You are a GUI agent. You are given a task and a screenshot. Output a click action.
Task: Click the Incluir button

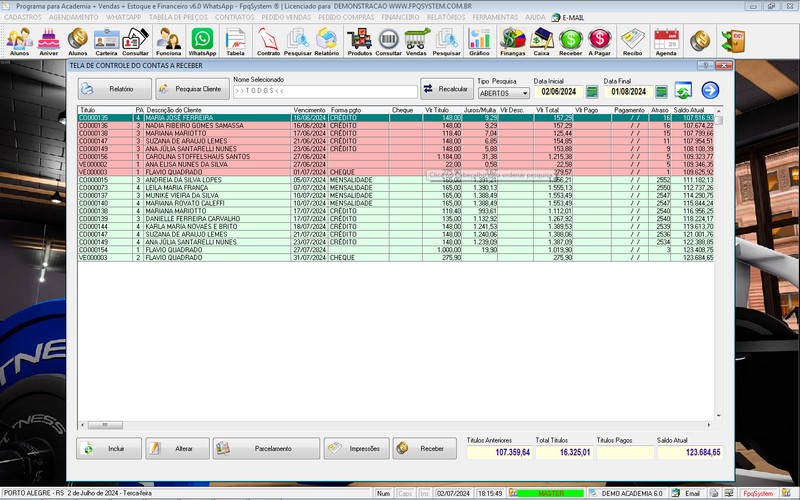coord(109,448)
